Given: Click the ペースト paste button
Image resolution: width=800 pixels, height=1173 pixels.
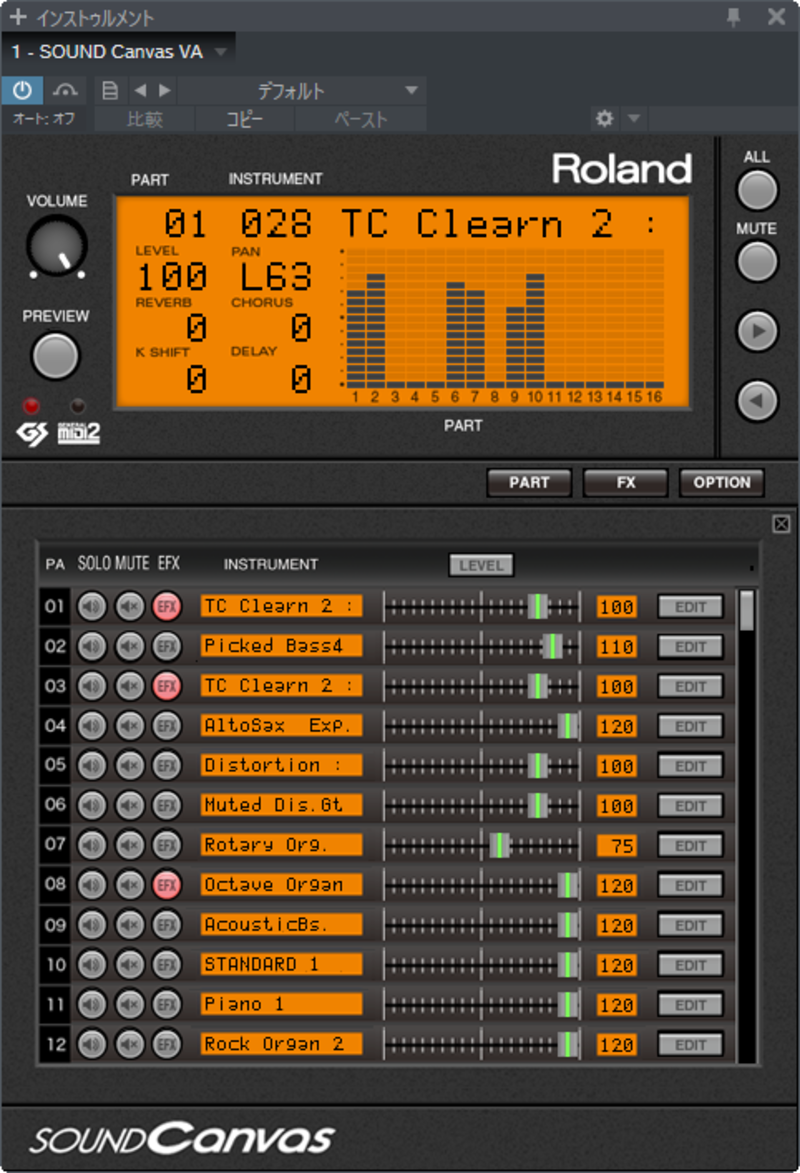Looking at the screenshot, I should tap(361, 119).
